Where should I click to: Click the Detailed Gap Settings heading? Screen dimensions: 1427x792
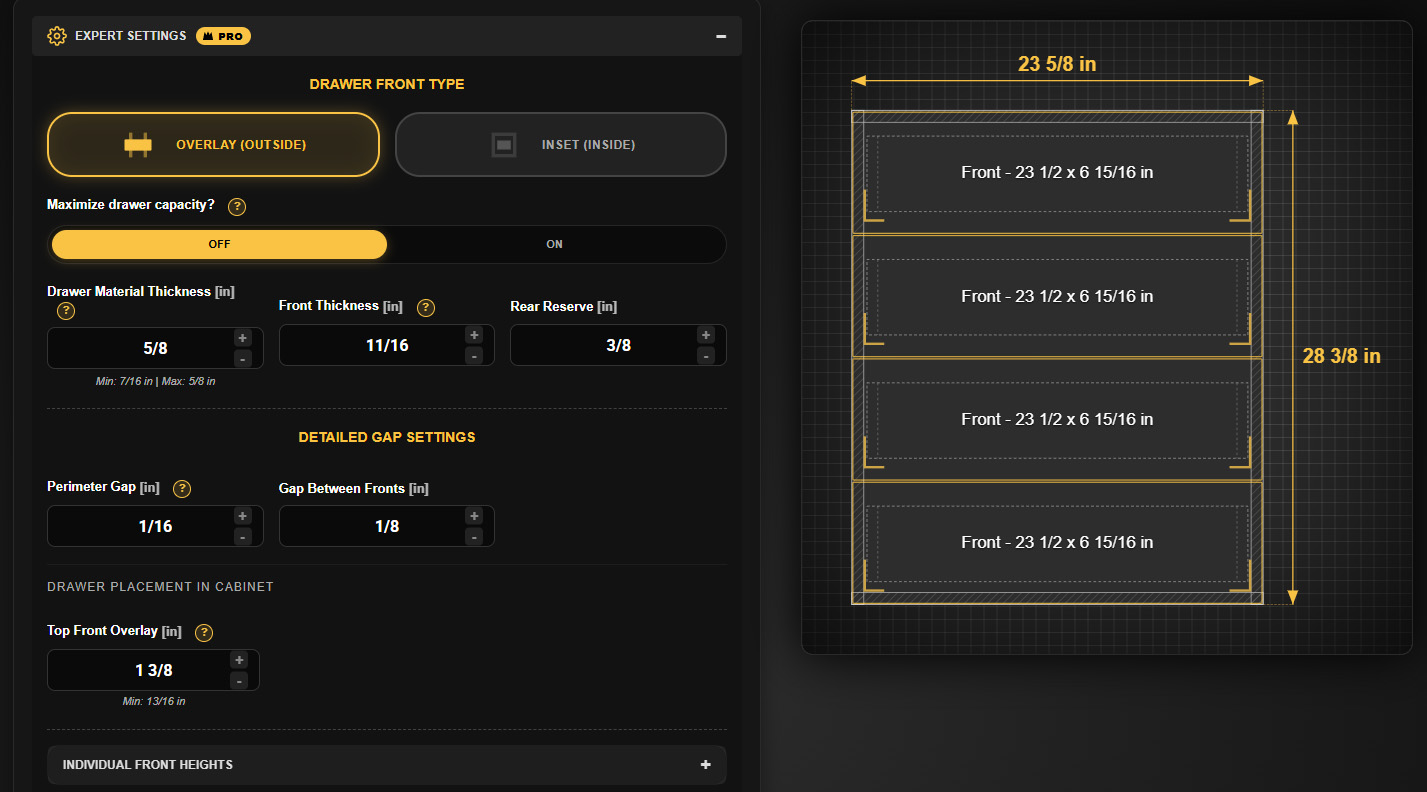387,437
